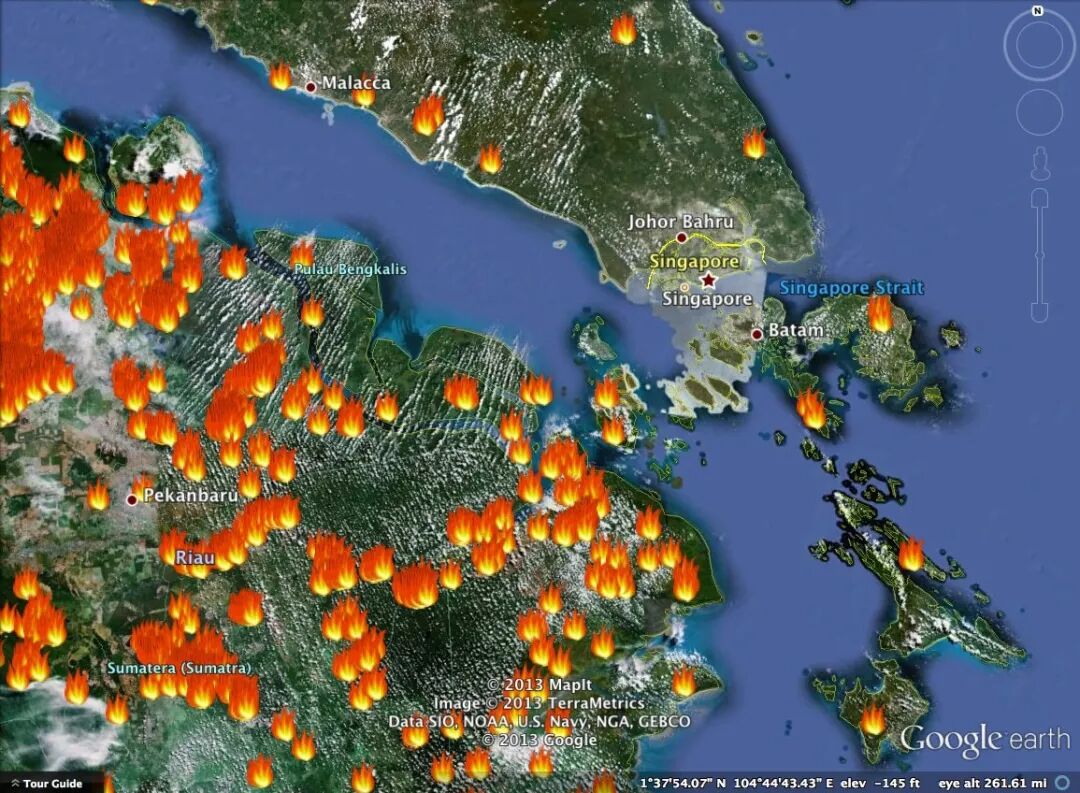Zoom in using the top of the zoom slider
The image size is (1080, 793).
point(1039,198)
